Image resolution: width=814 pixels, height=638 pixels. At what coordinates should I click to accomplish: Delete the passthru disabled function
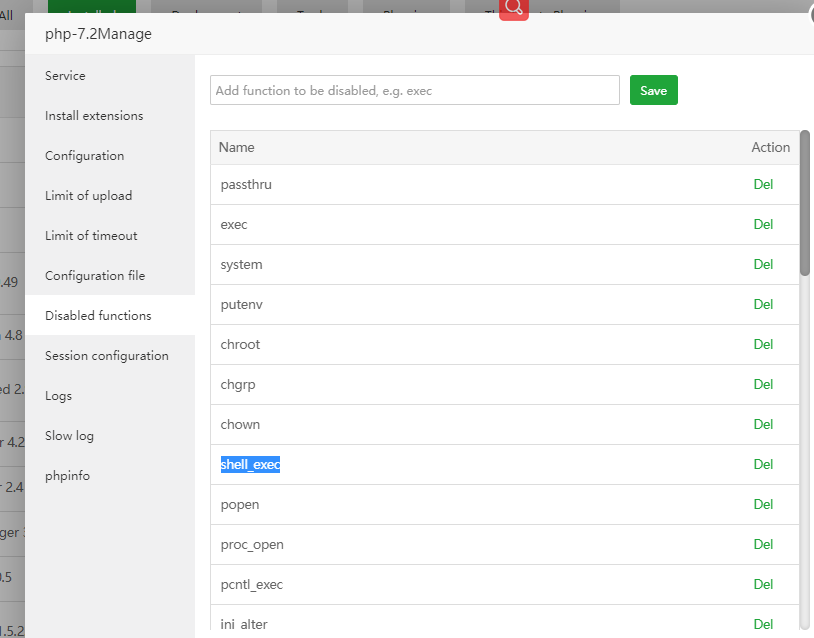(x=763, y=184)
